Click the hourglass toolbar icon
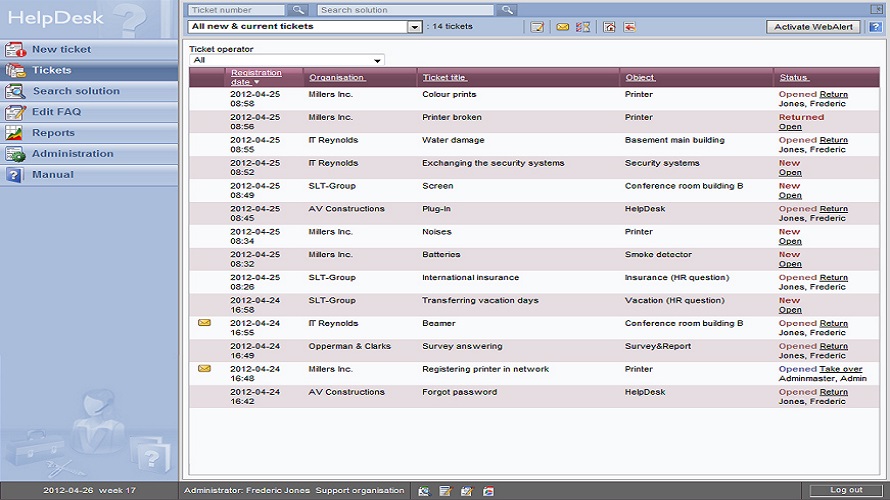This screenshot has height=500, width=890. [x=583, y=27]
